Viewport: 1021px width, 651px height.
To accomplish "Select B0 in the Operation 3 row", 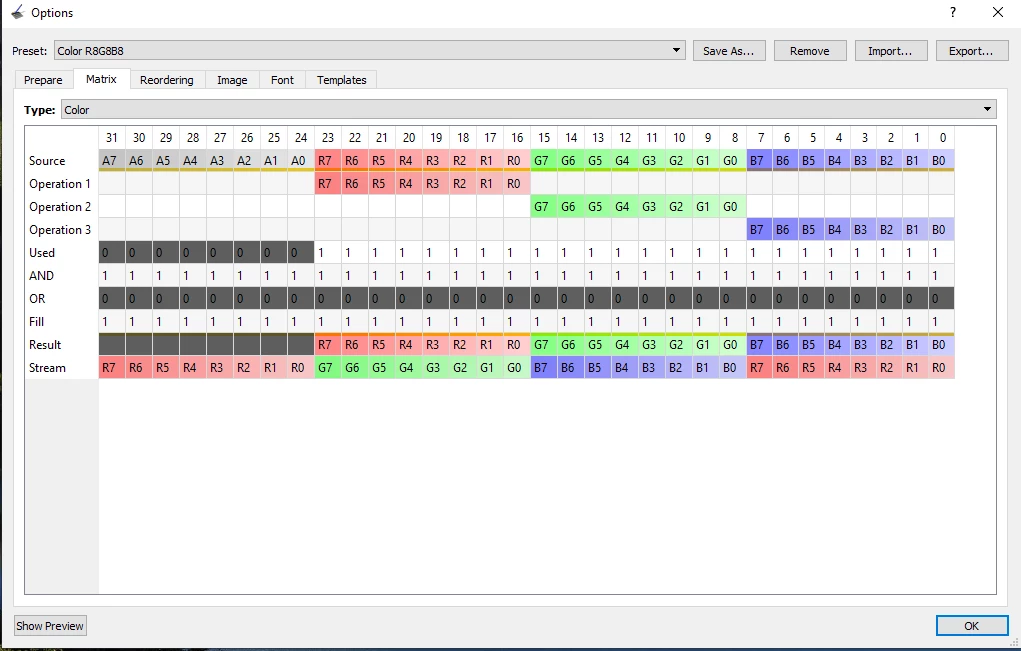I will coord(942,229).
